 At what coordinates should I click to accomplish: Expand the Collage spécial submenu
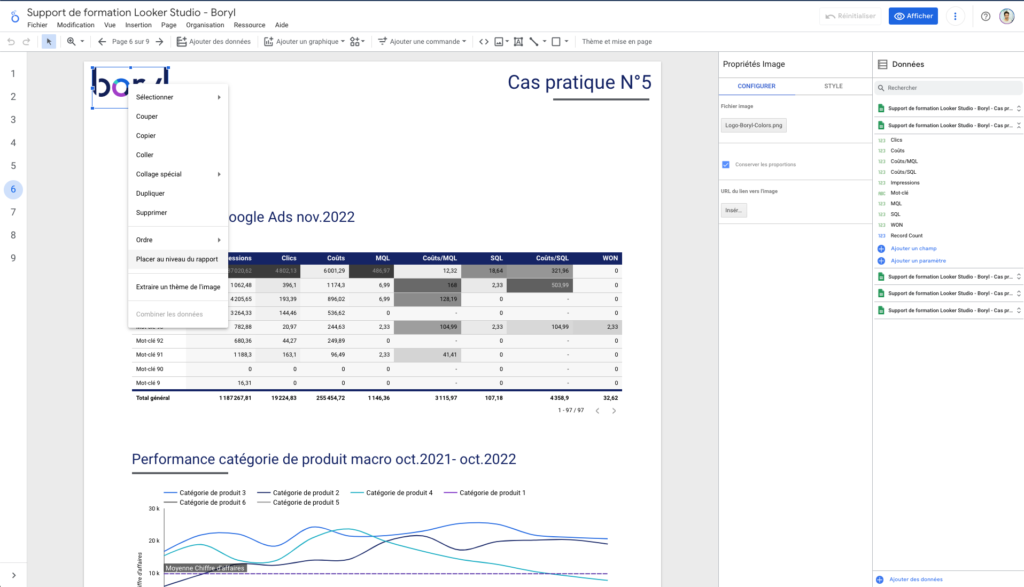[x=178, y=174]
